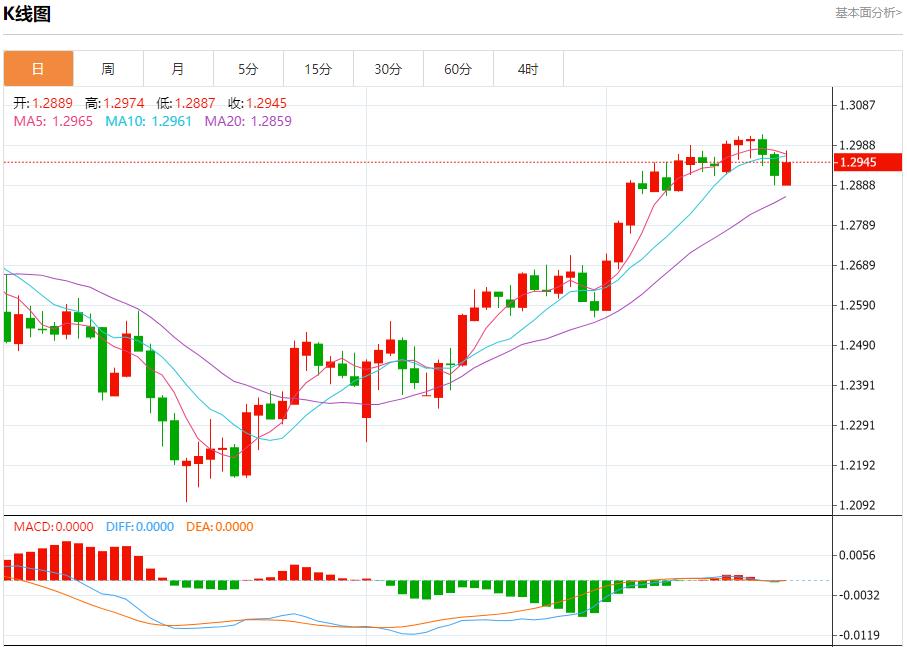
Task: Click the 1.2092 price axis label
Action: click(x=857, y=506)
